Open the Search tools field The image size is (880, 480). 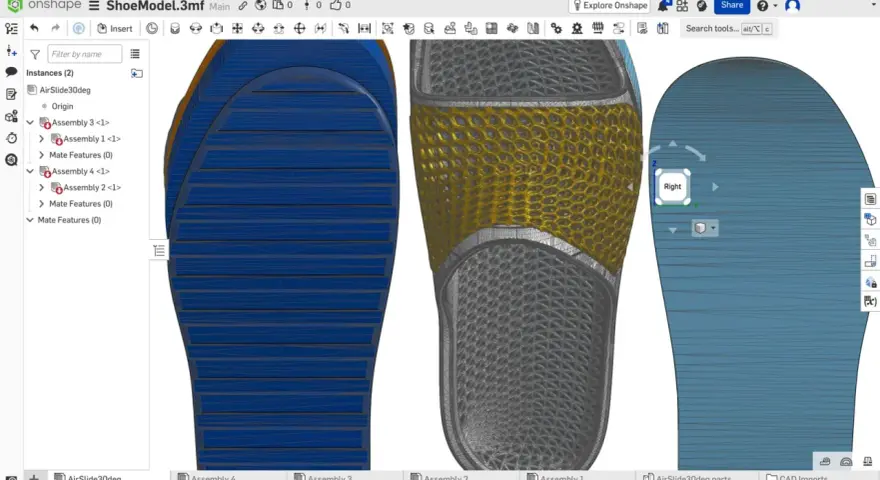click(x=727, y=28)
